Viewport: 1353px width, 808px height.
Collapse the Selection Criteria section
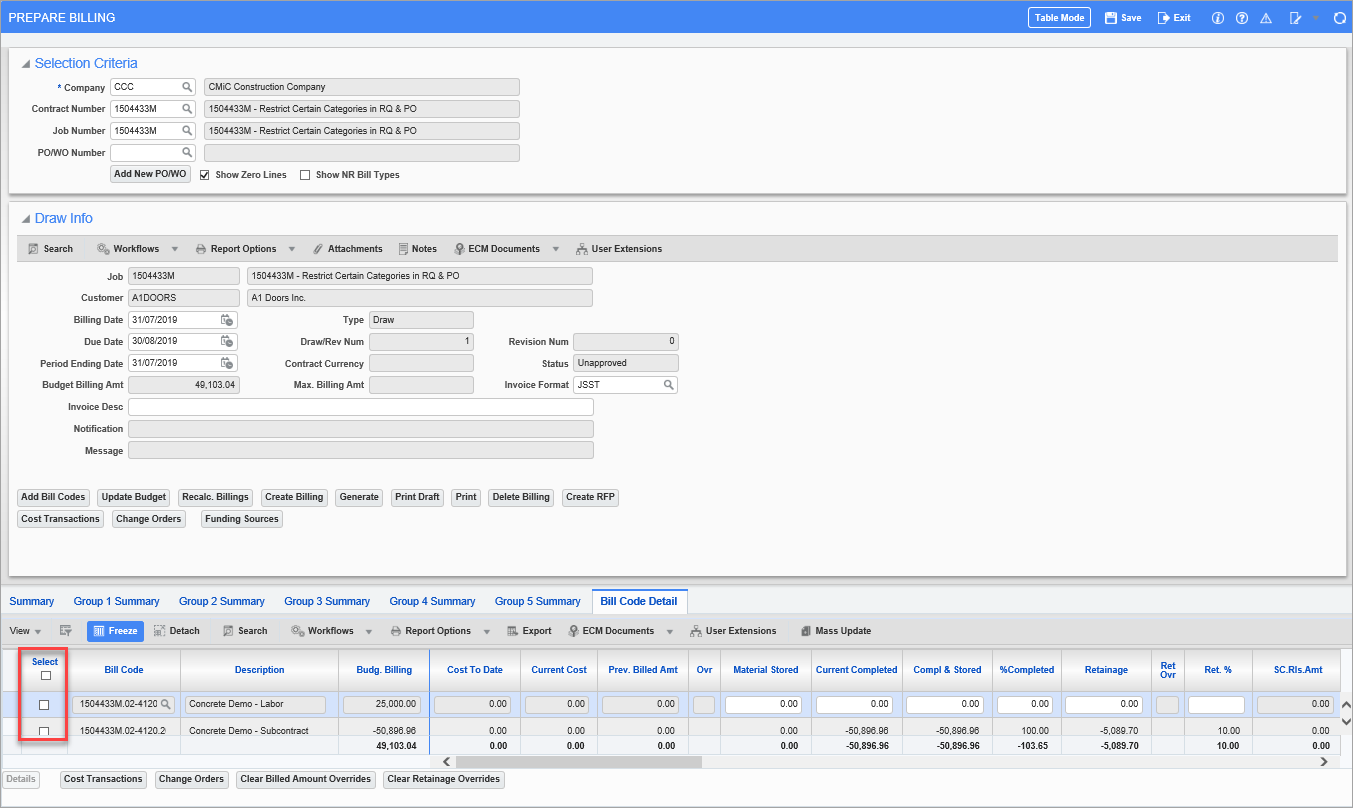click(x=26, y=64)
